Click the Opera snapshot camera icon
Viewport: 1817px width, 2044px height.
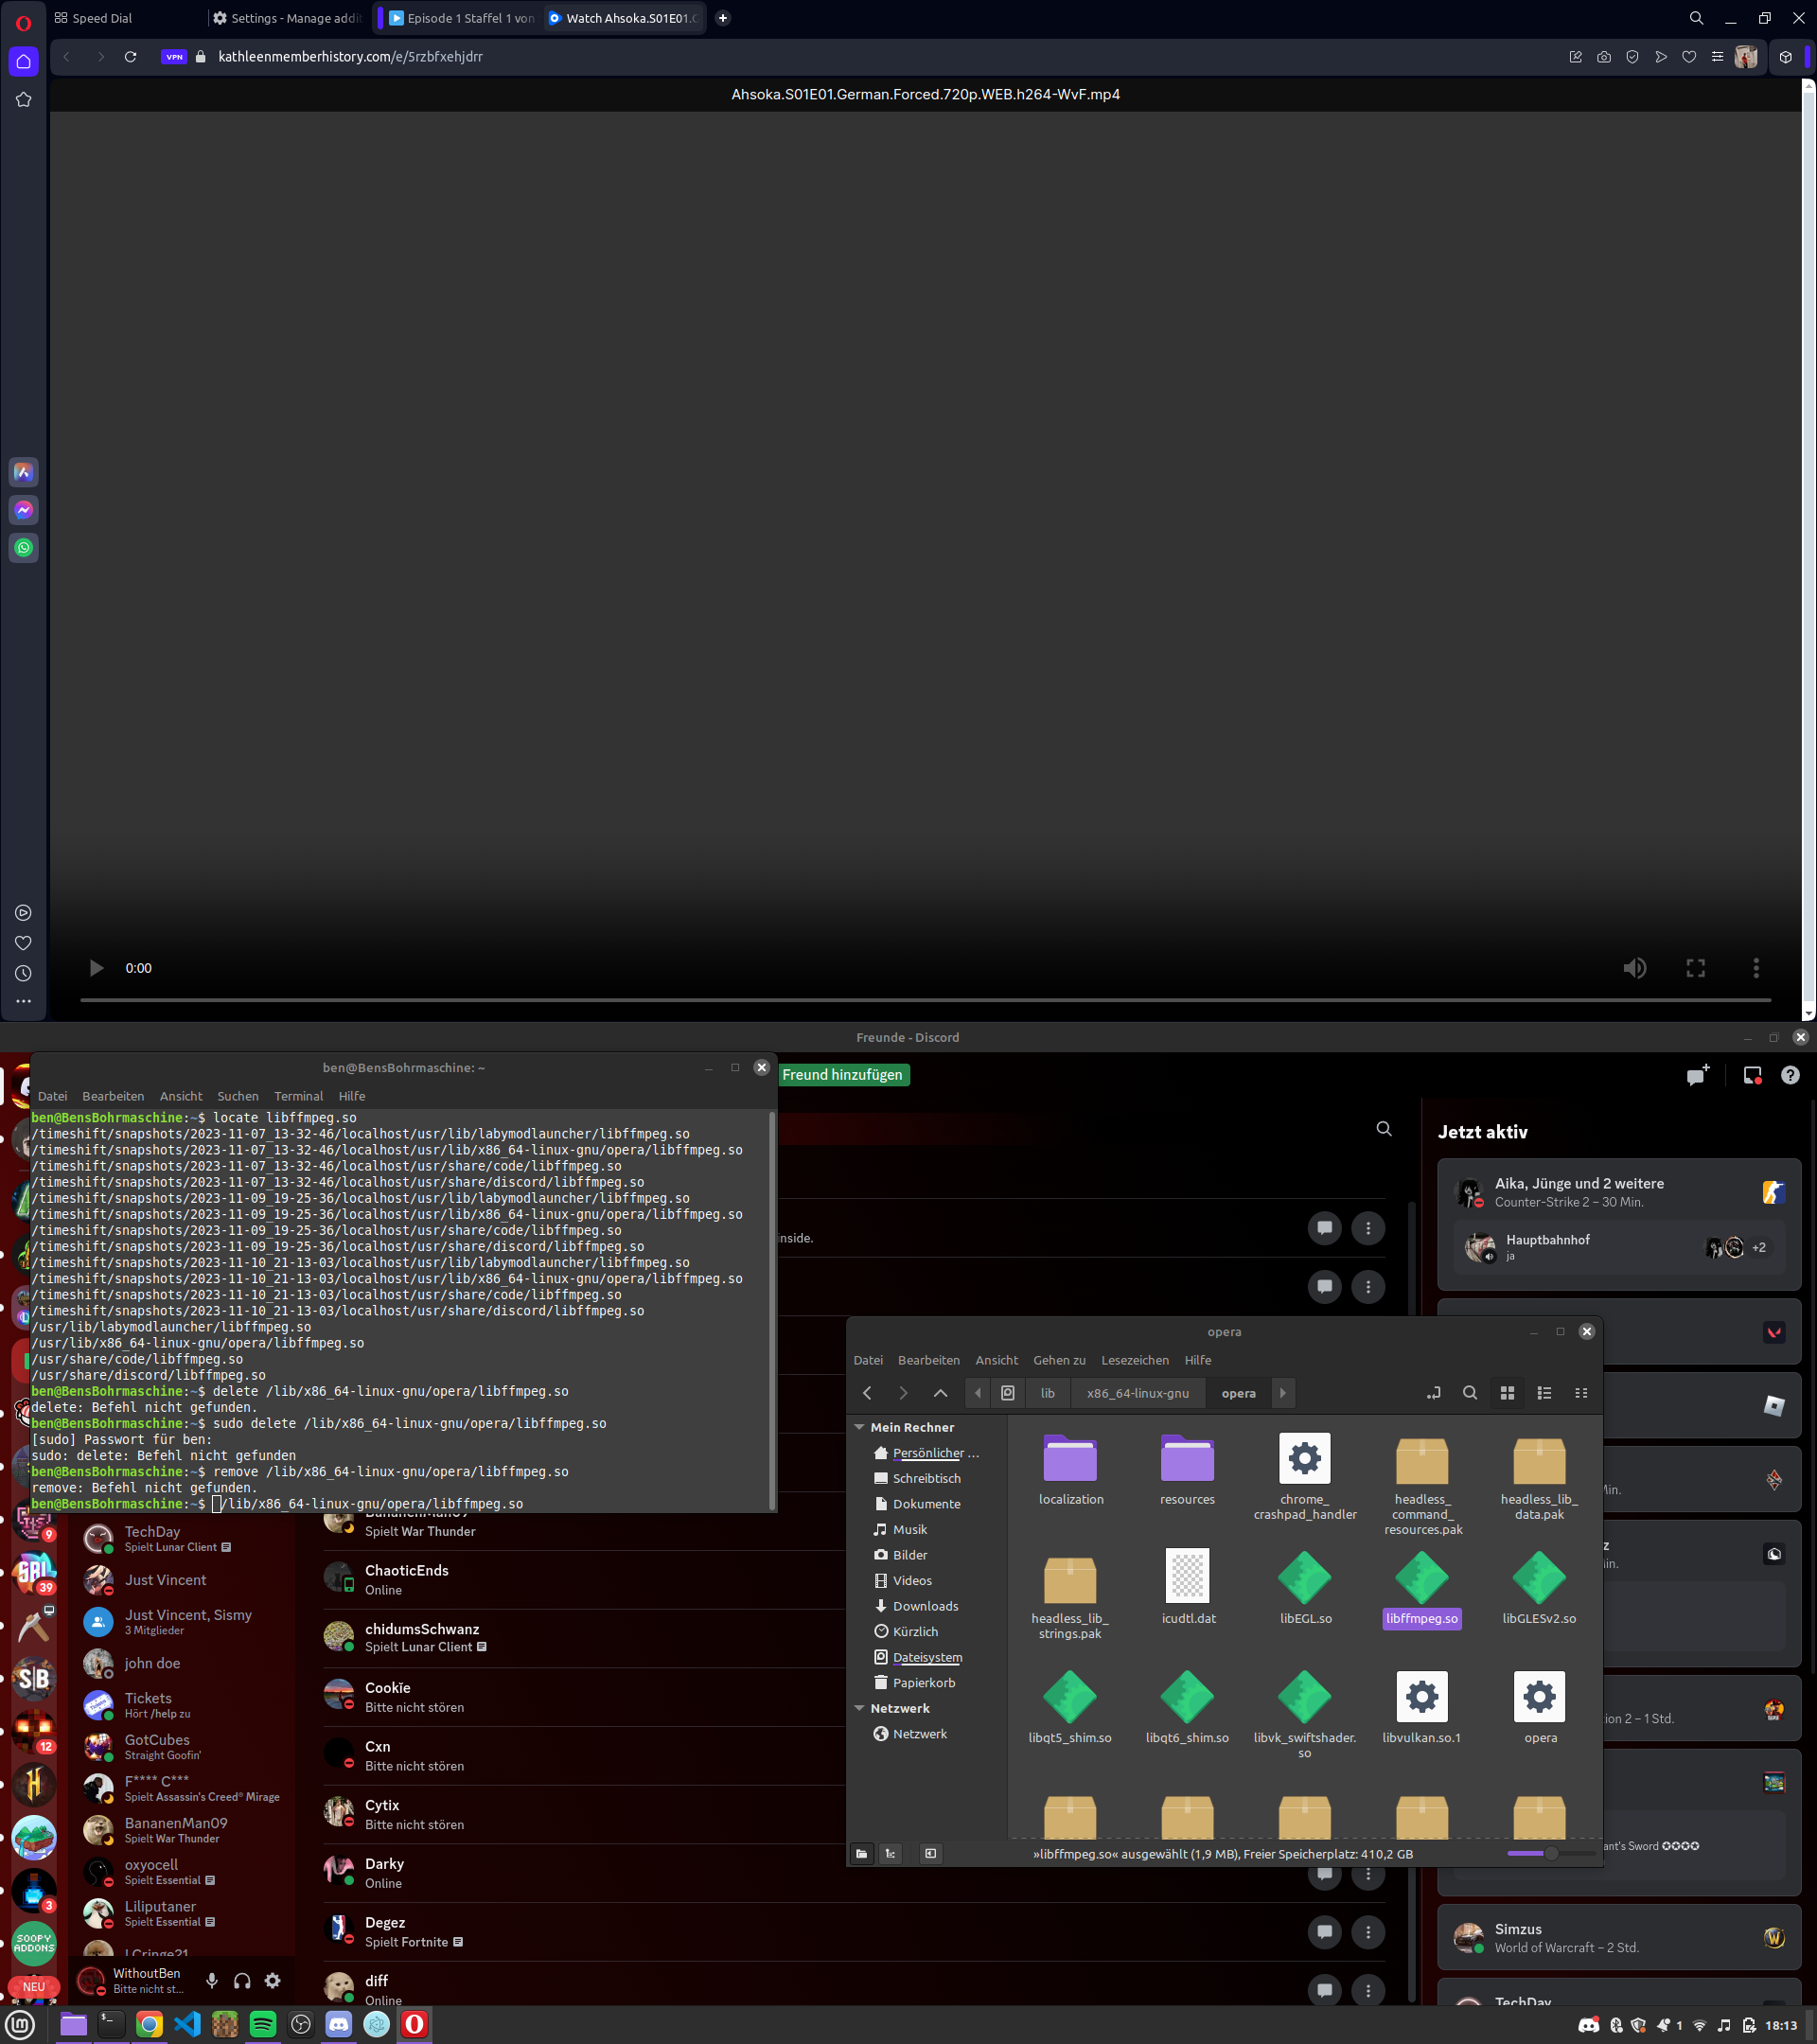pos(1604,57)
